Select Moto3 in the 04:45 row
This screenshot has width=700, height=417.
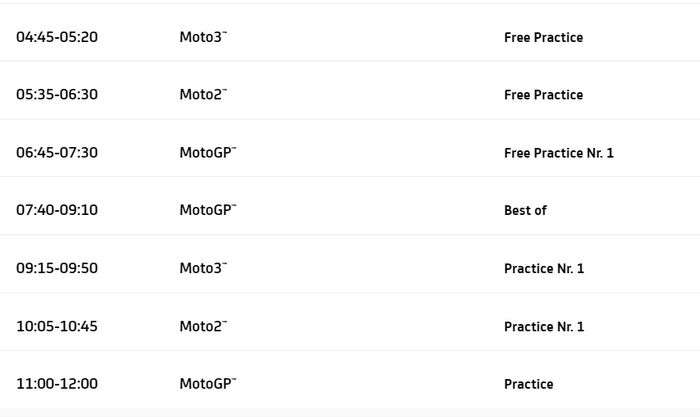(x=203, y=37)
